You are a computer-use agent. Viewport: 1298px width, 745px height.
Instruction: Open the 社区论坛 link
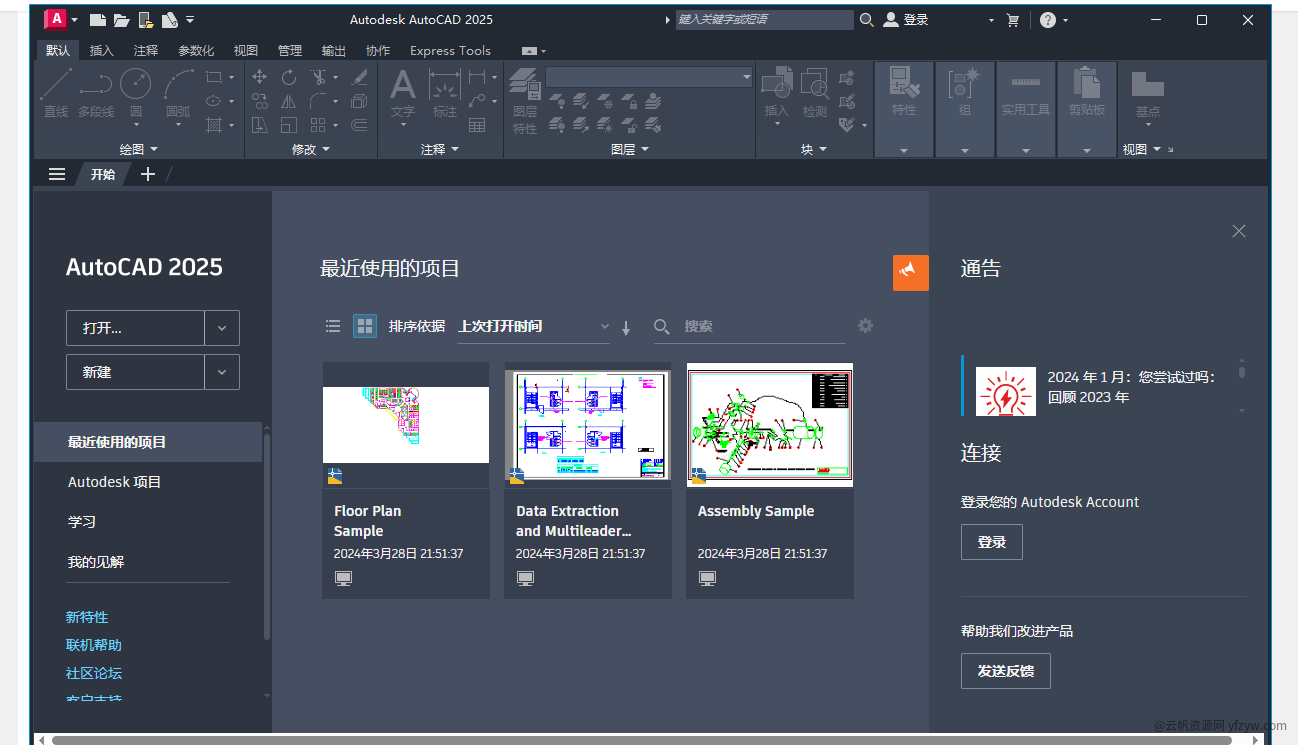tap(94, 673)
